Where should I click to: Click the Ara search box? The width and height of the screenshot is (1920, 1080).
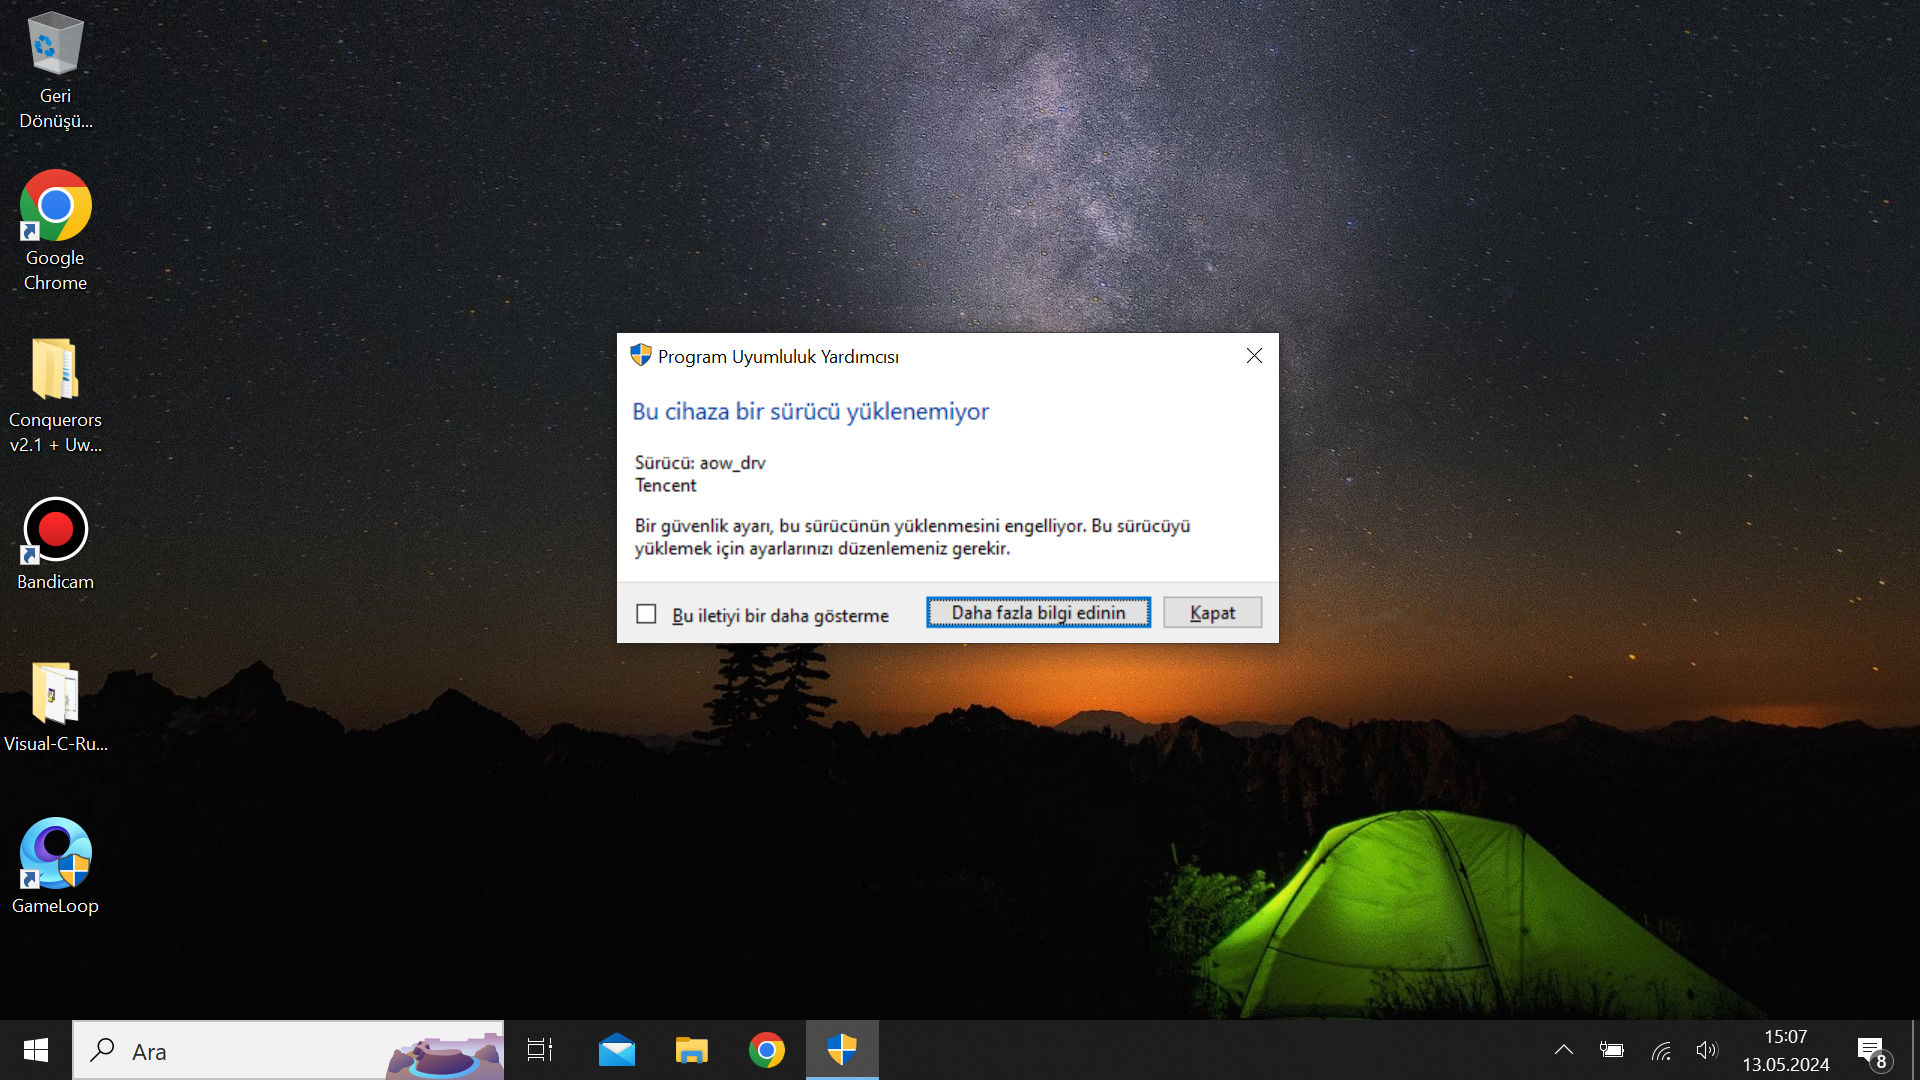(x=250, y=1050)
